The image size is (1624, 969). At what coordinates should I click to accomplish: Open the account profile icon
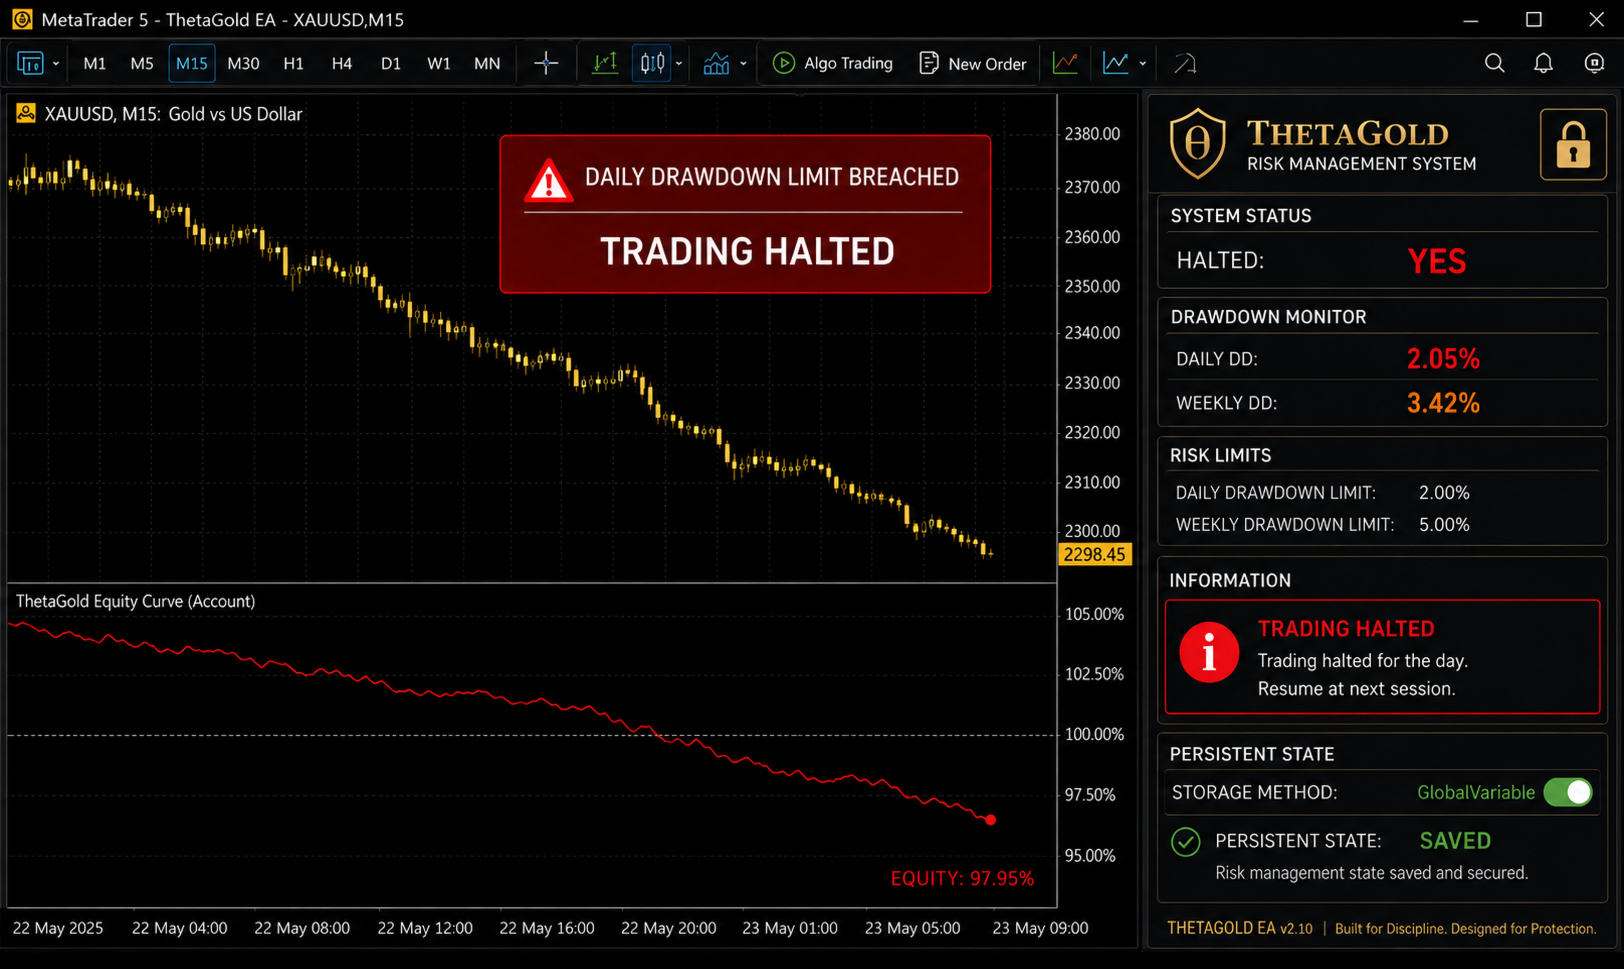(1594, 64)
